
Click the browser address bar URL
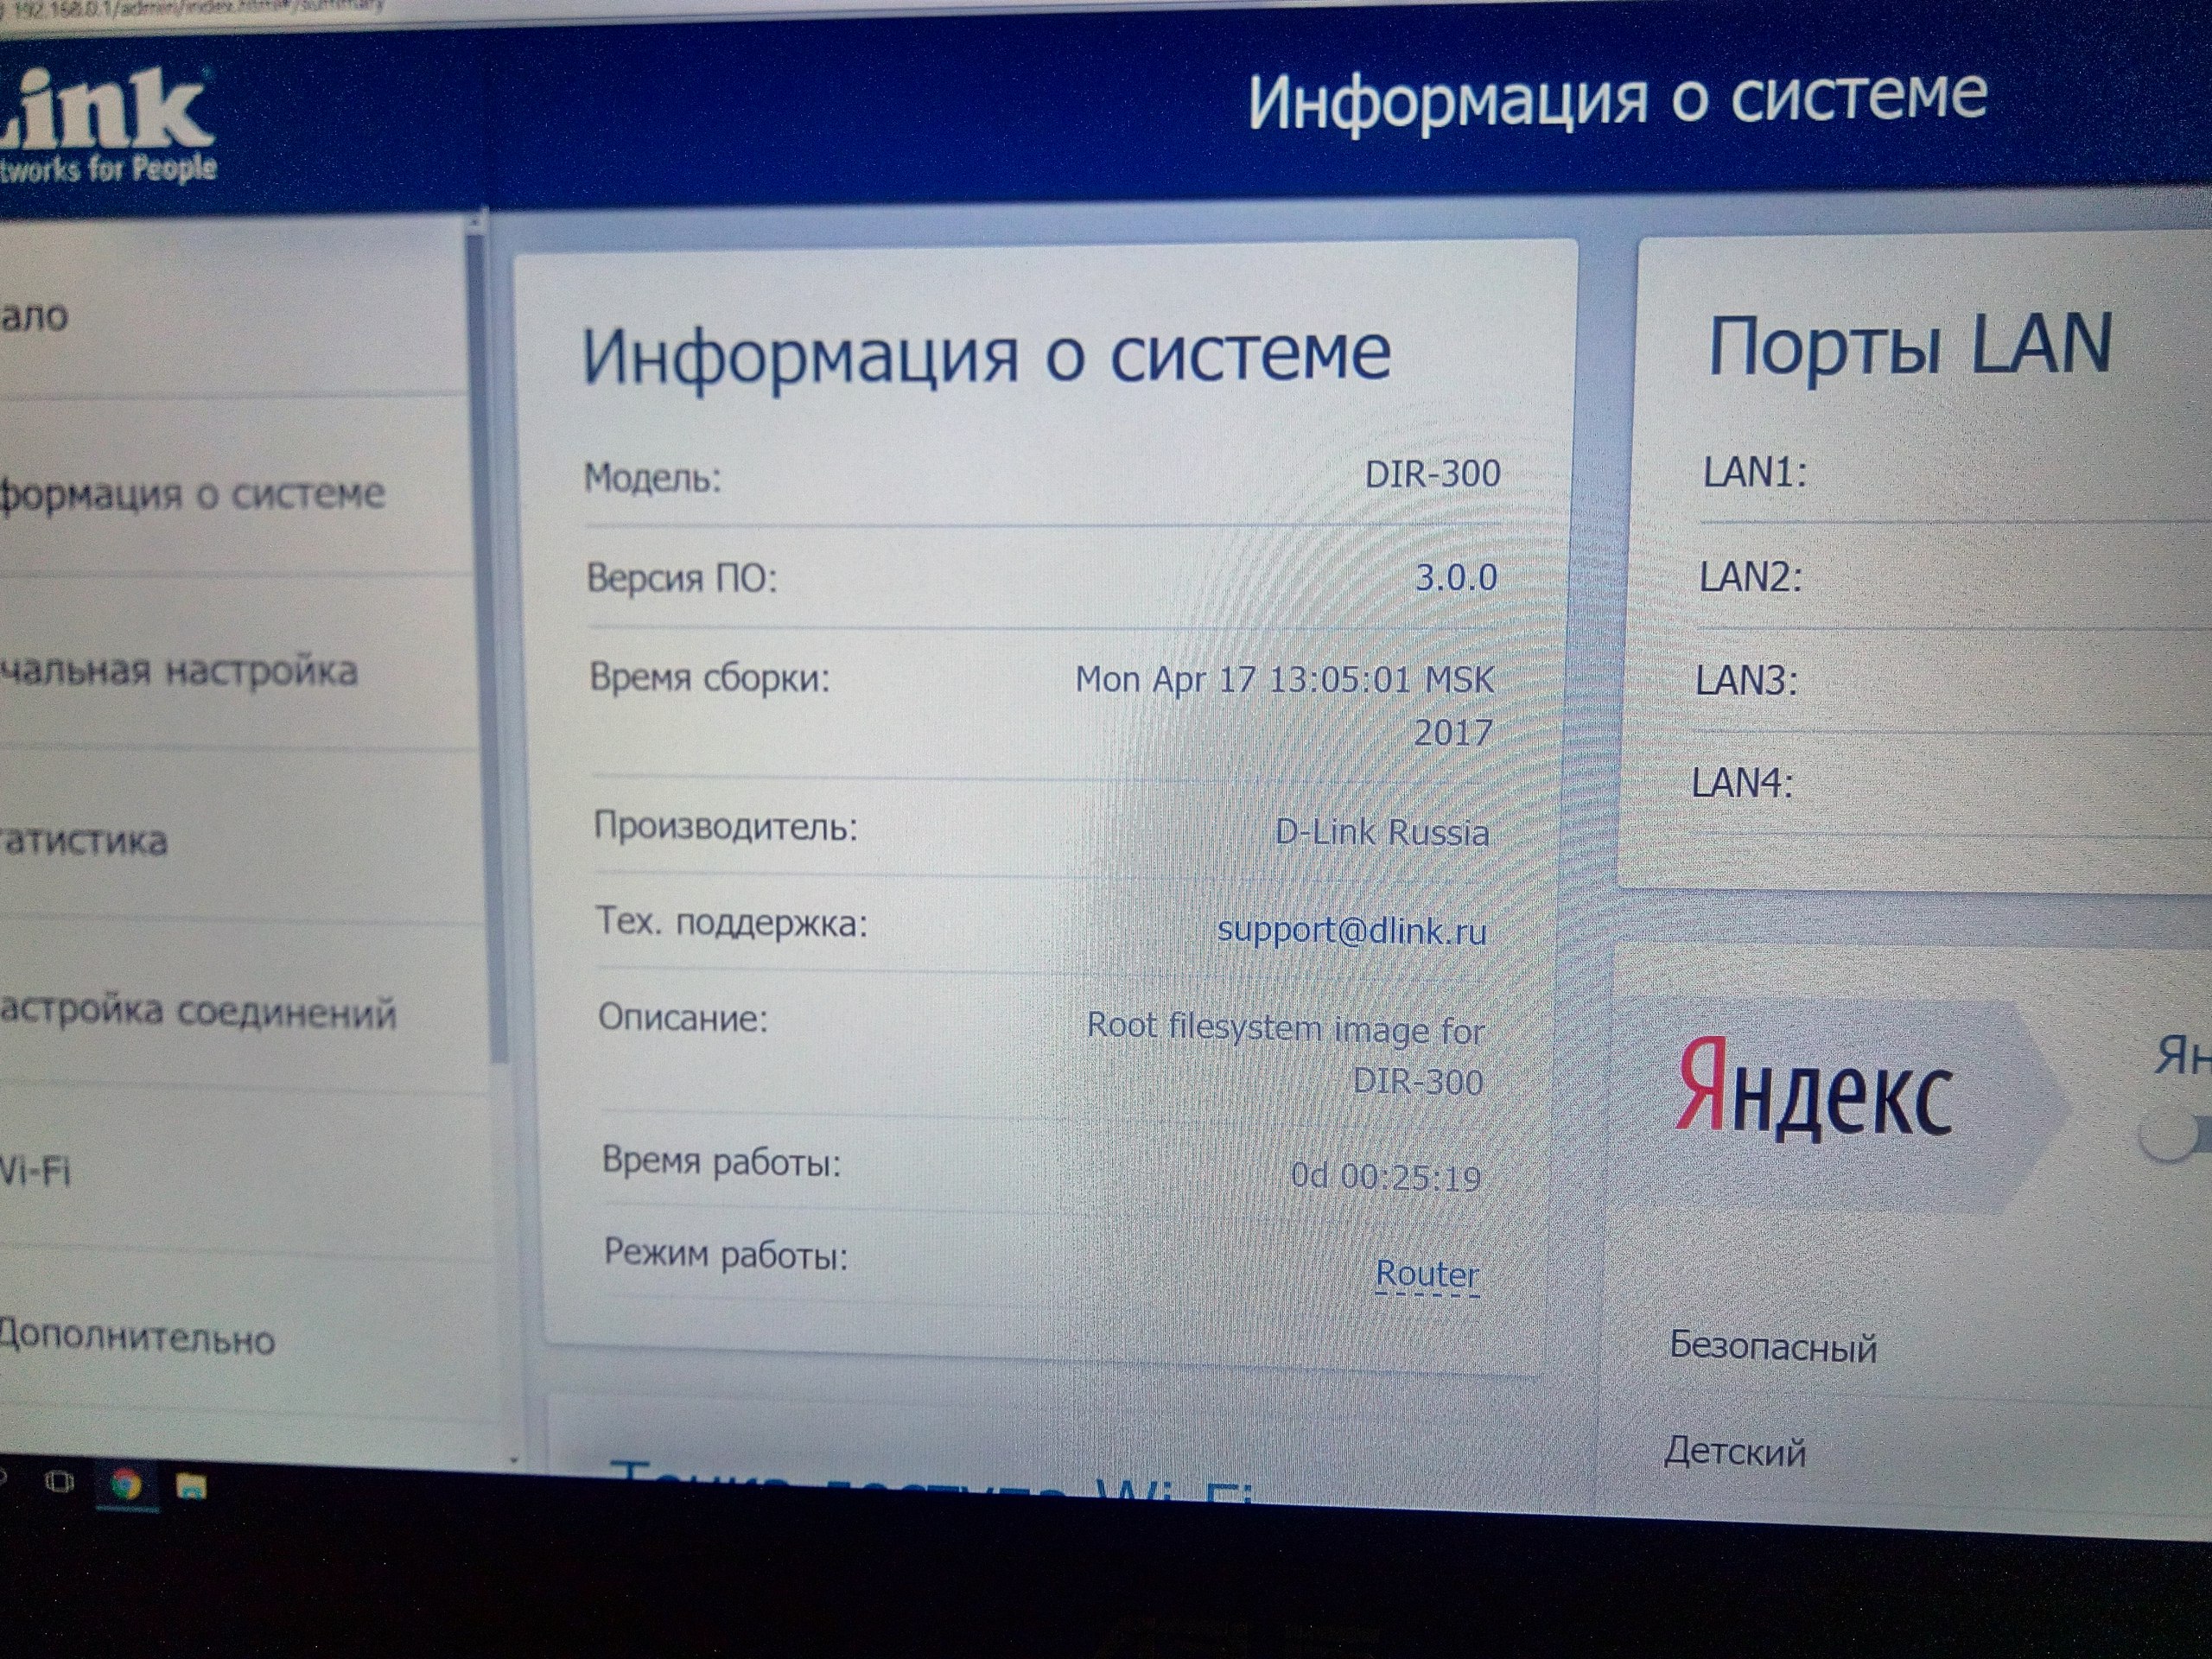click(x=200, y=6)
